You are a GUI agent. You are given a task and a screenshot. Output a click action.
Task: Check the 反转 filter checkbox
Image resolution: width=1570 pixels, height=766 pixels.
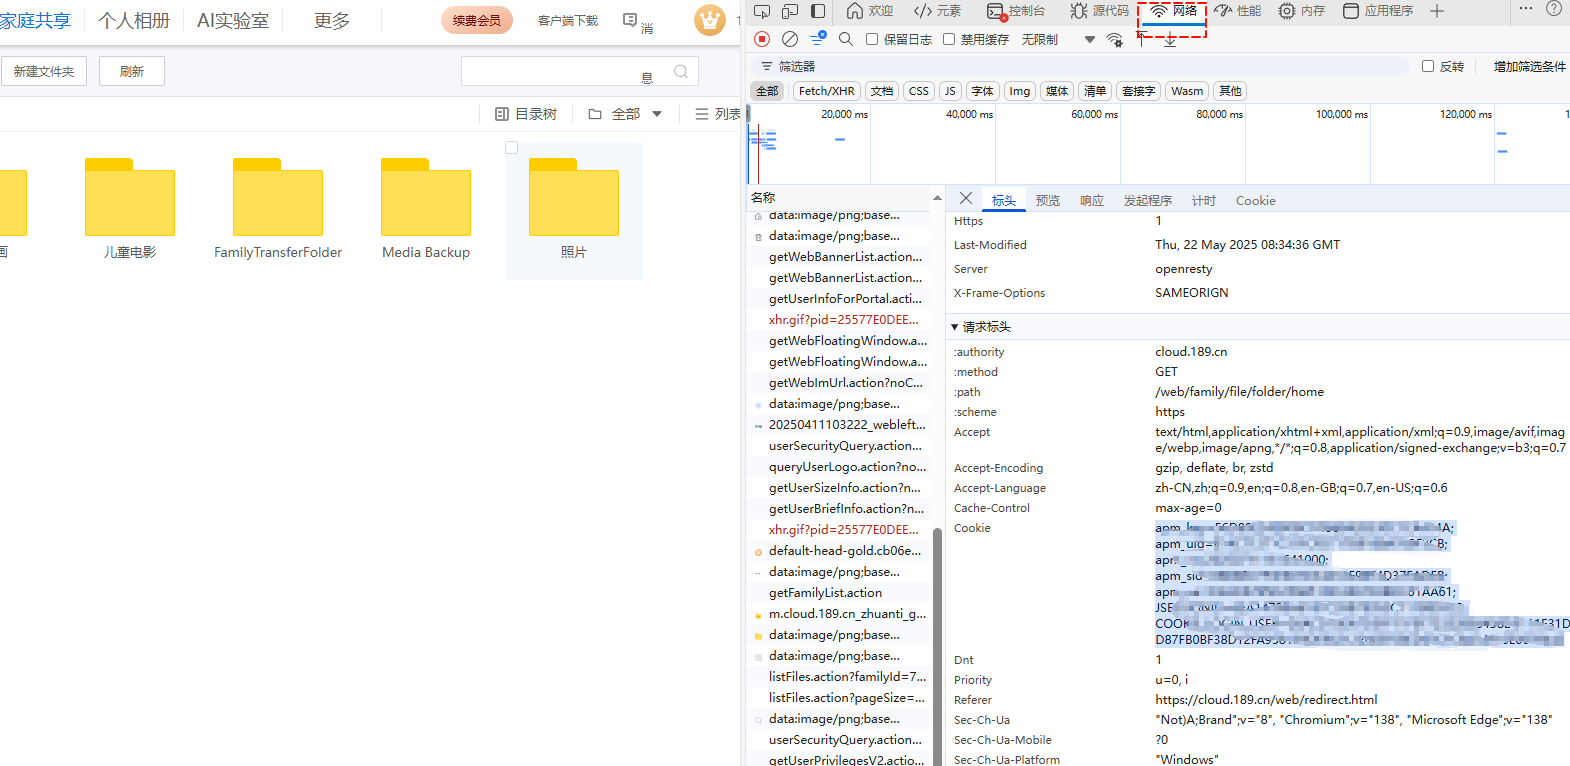click(1428, 66)
